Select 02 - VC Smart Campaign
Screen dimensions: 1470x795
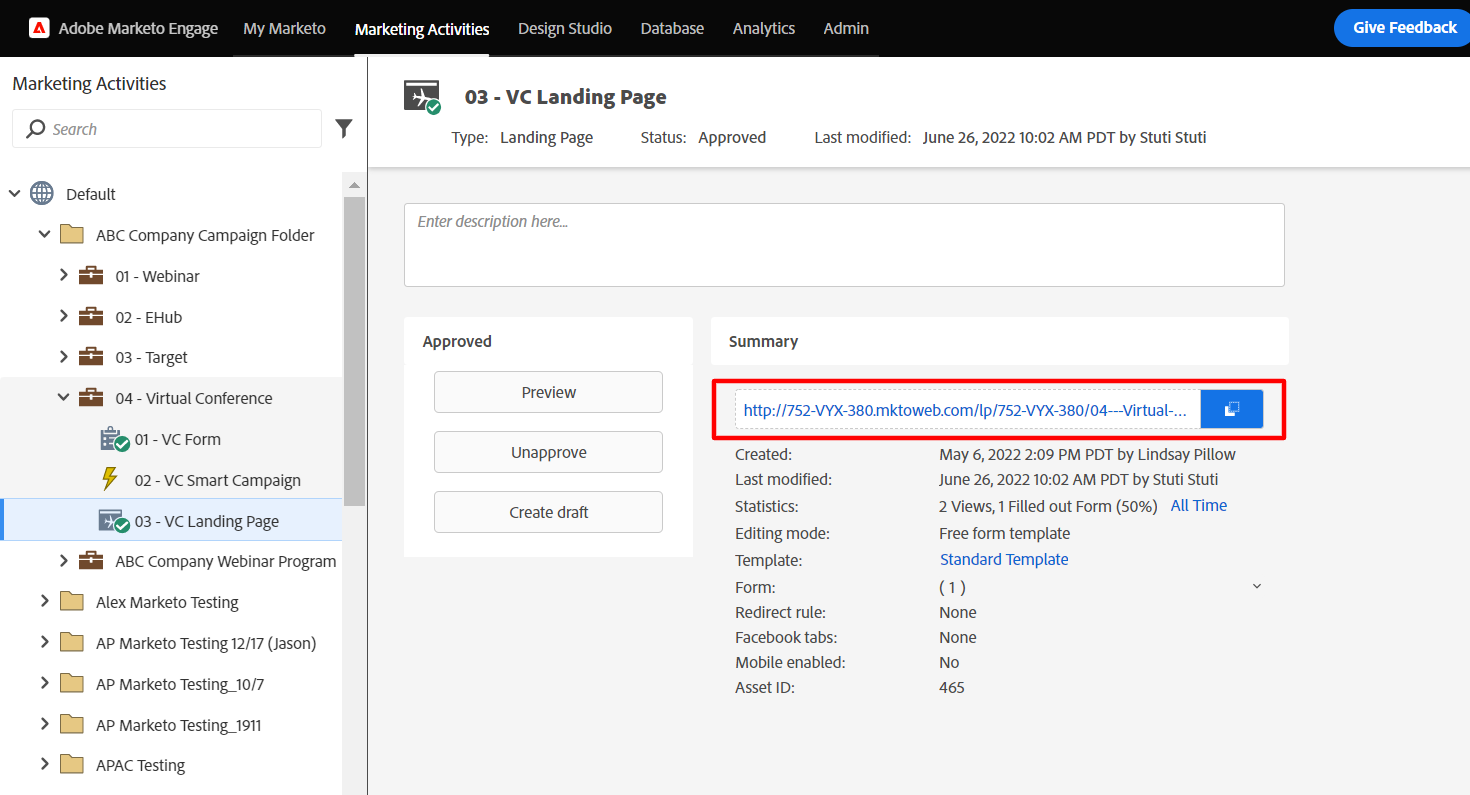(218, 480)
